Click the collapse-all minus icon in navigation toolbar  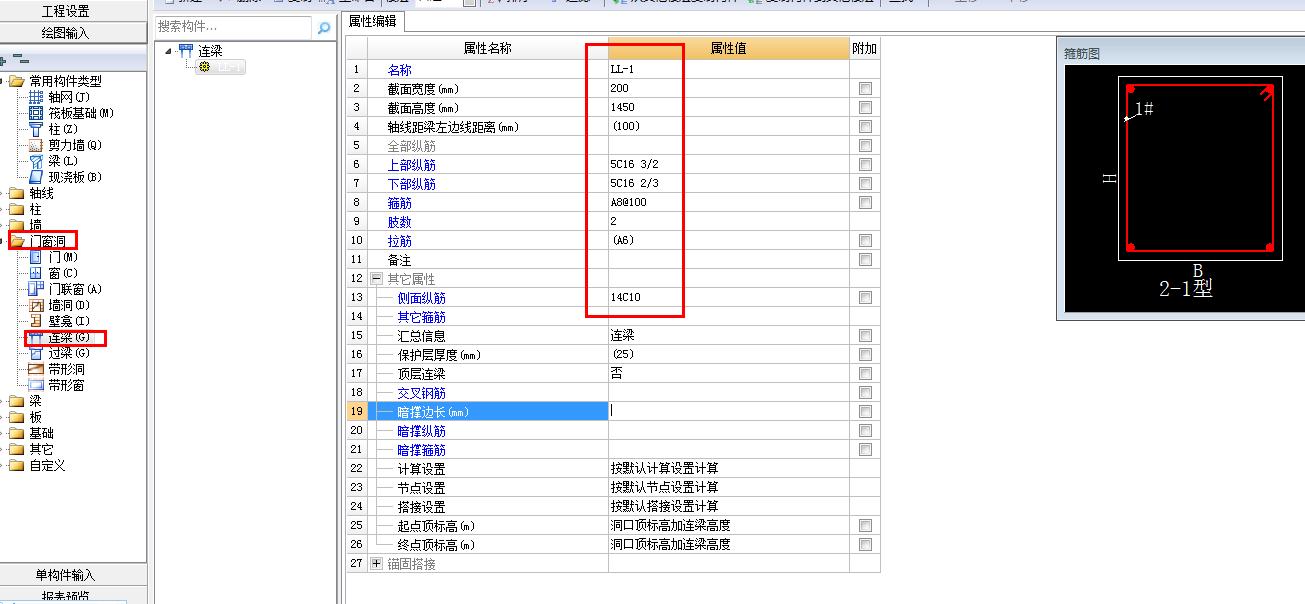21,60
